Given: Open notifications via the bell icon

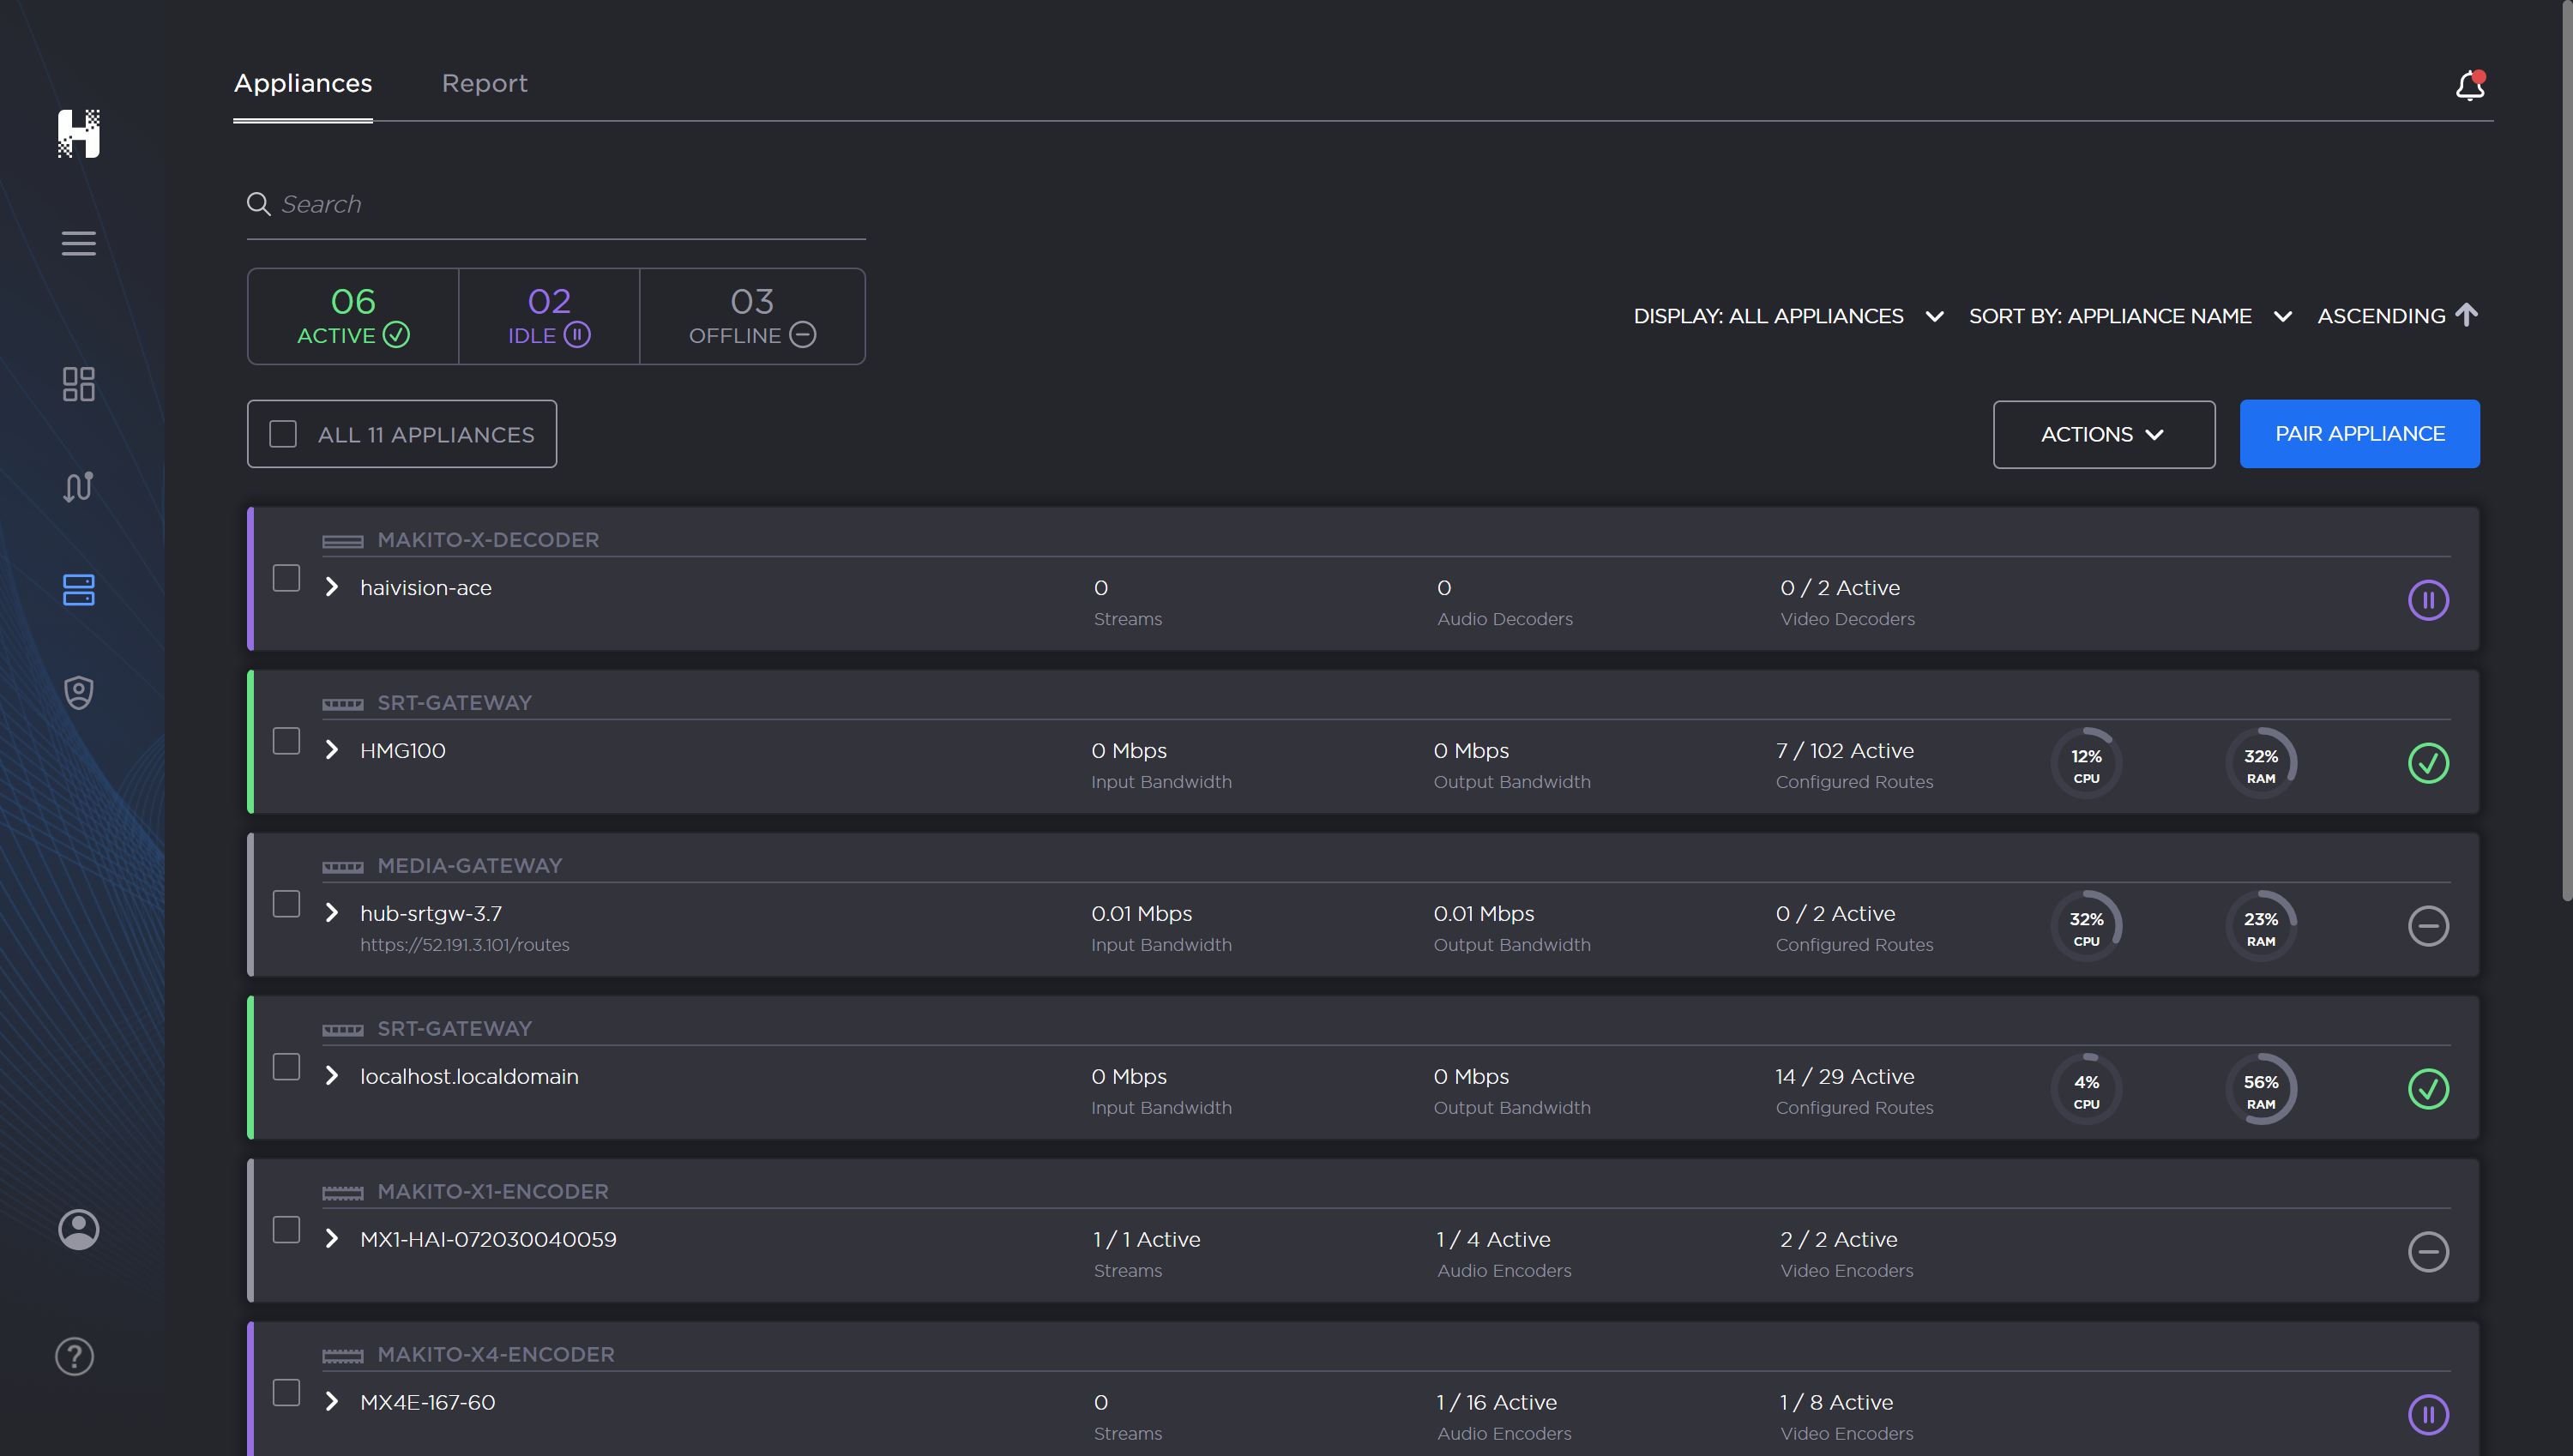Looking at the screenshot, I should tap(2469, 87).
